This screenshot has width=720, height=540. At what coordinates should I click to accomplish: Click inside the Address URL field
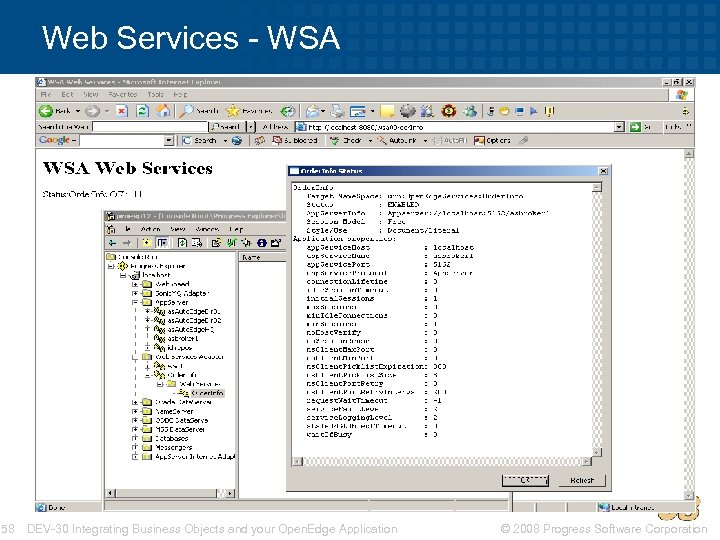click(460, 127)
